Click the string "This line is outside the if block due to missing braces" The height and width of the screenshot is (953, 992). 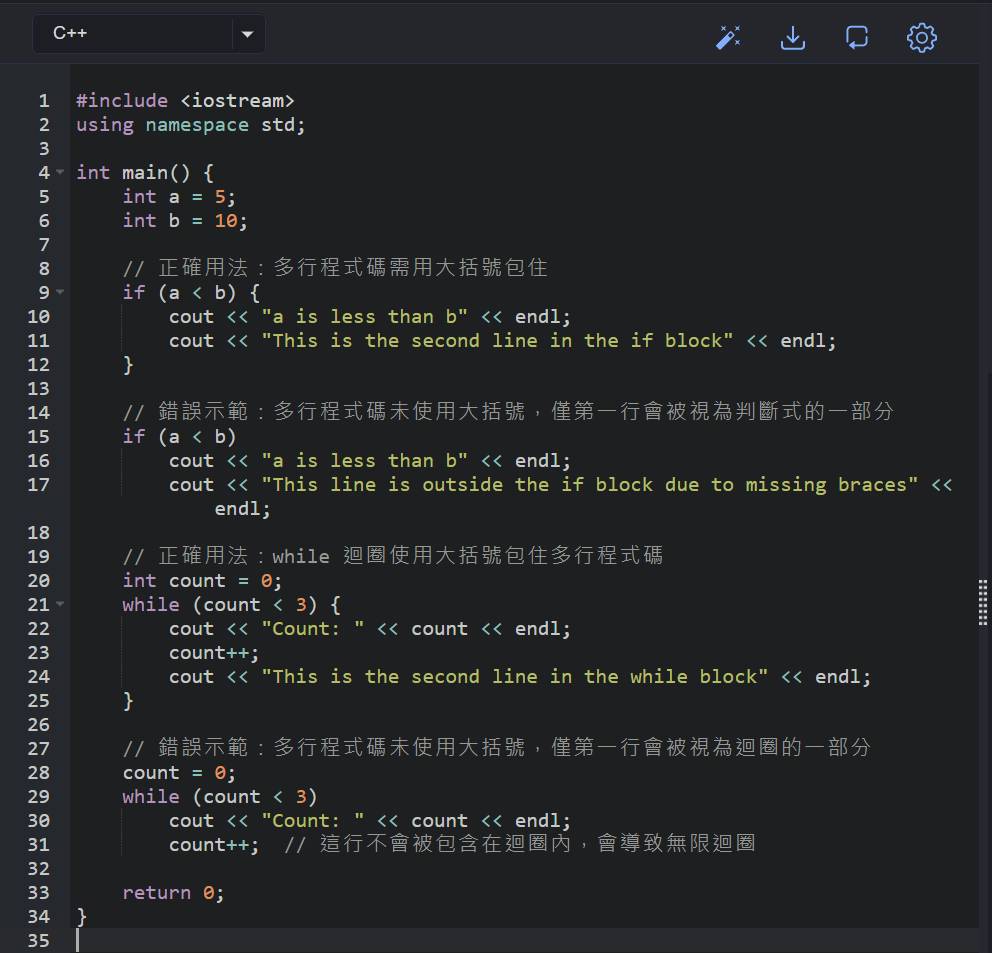(x=590, y=485)
